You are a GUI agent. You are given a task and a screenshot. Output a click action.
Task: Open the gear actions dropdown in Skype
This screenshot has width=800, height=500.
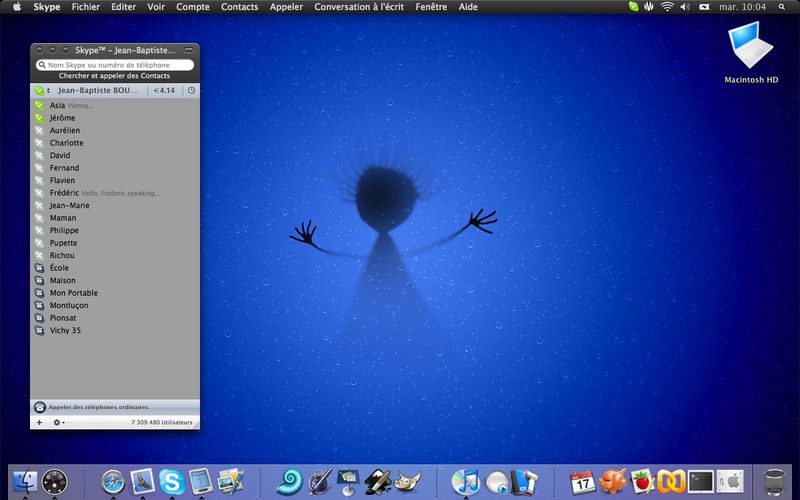pyautogui.click(x=59, y=422)
